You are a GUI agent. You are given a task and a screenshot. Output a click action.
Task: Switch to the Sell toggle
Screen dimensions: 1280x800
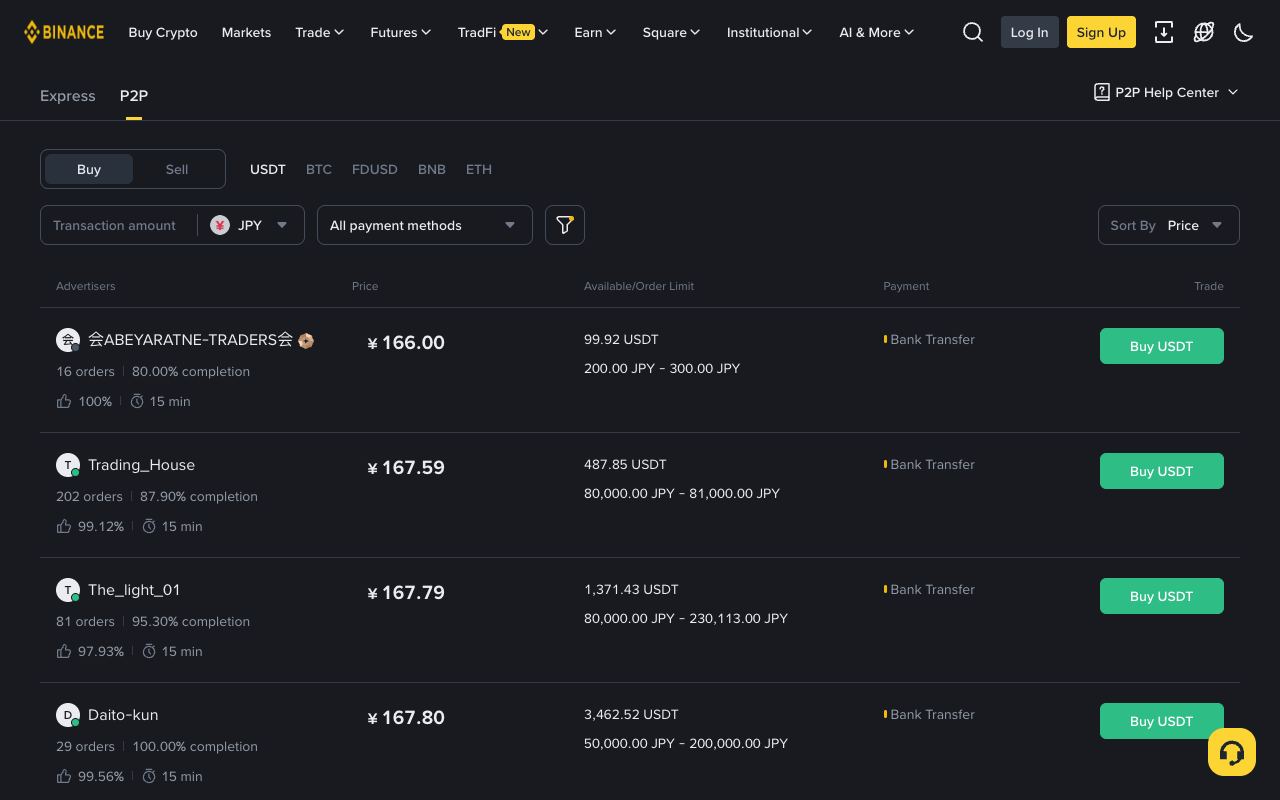pos(177,169)
